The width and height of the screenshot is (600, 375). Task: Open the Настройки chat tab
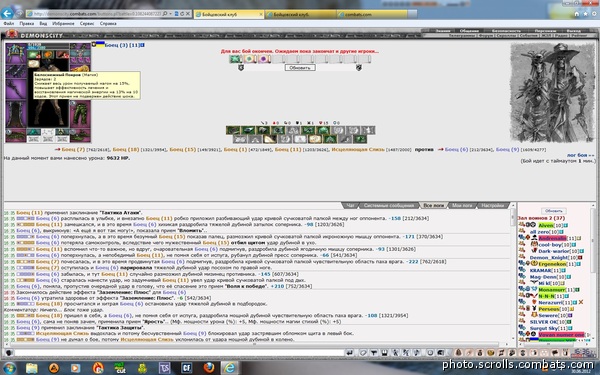(492, 206)
